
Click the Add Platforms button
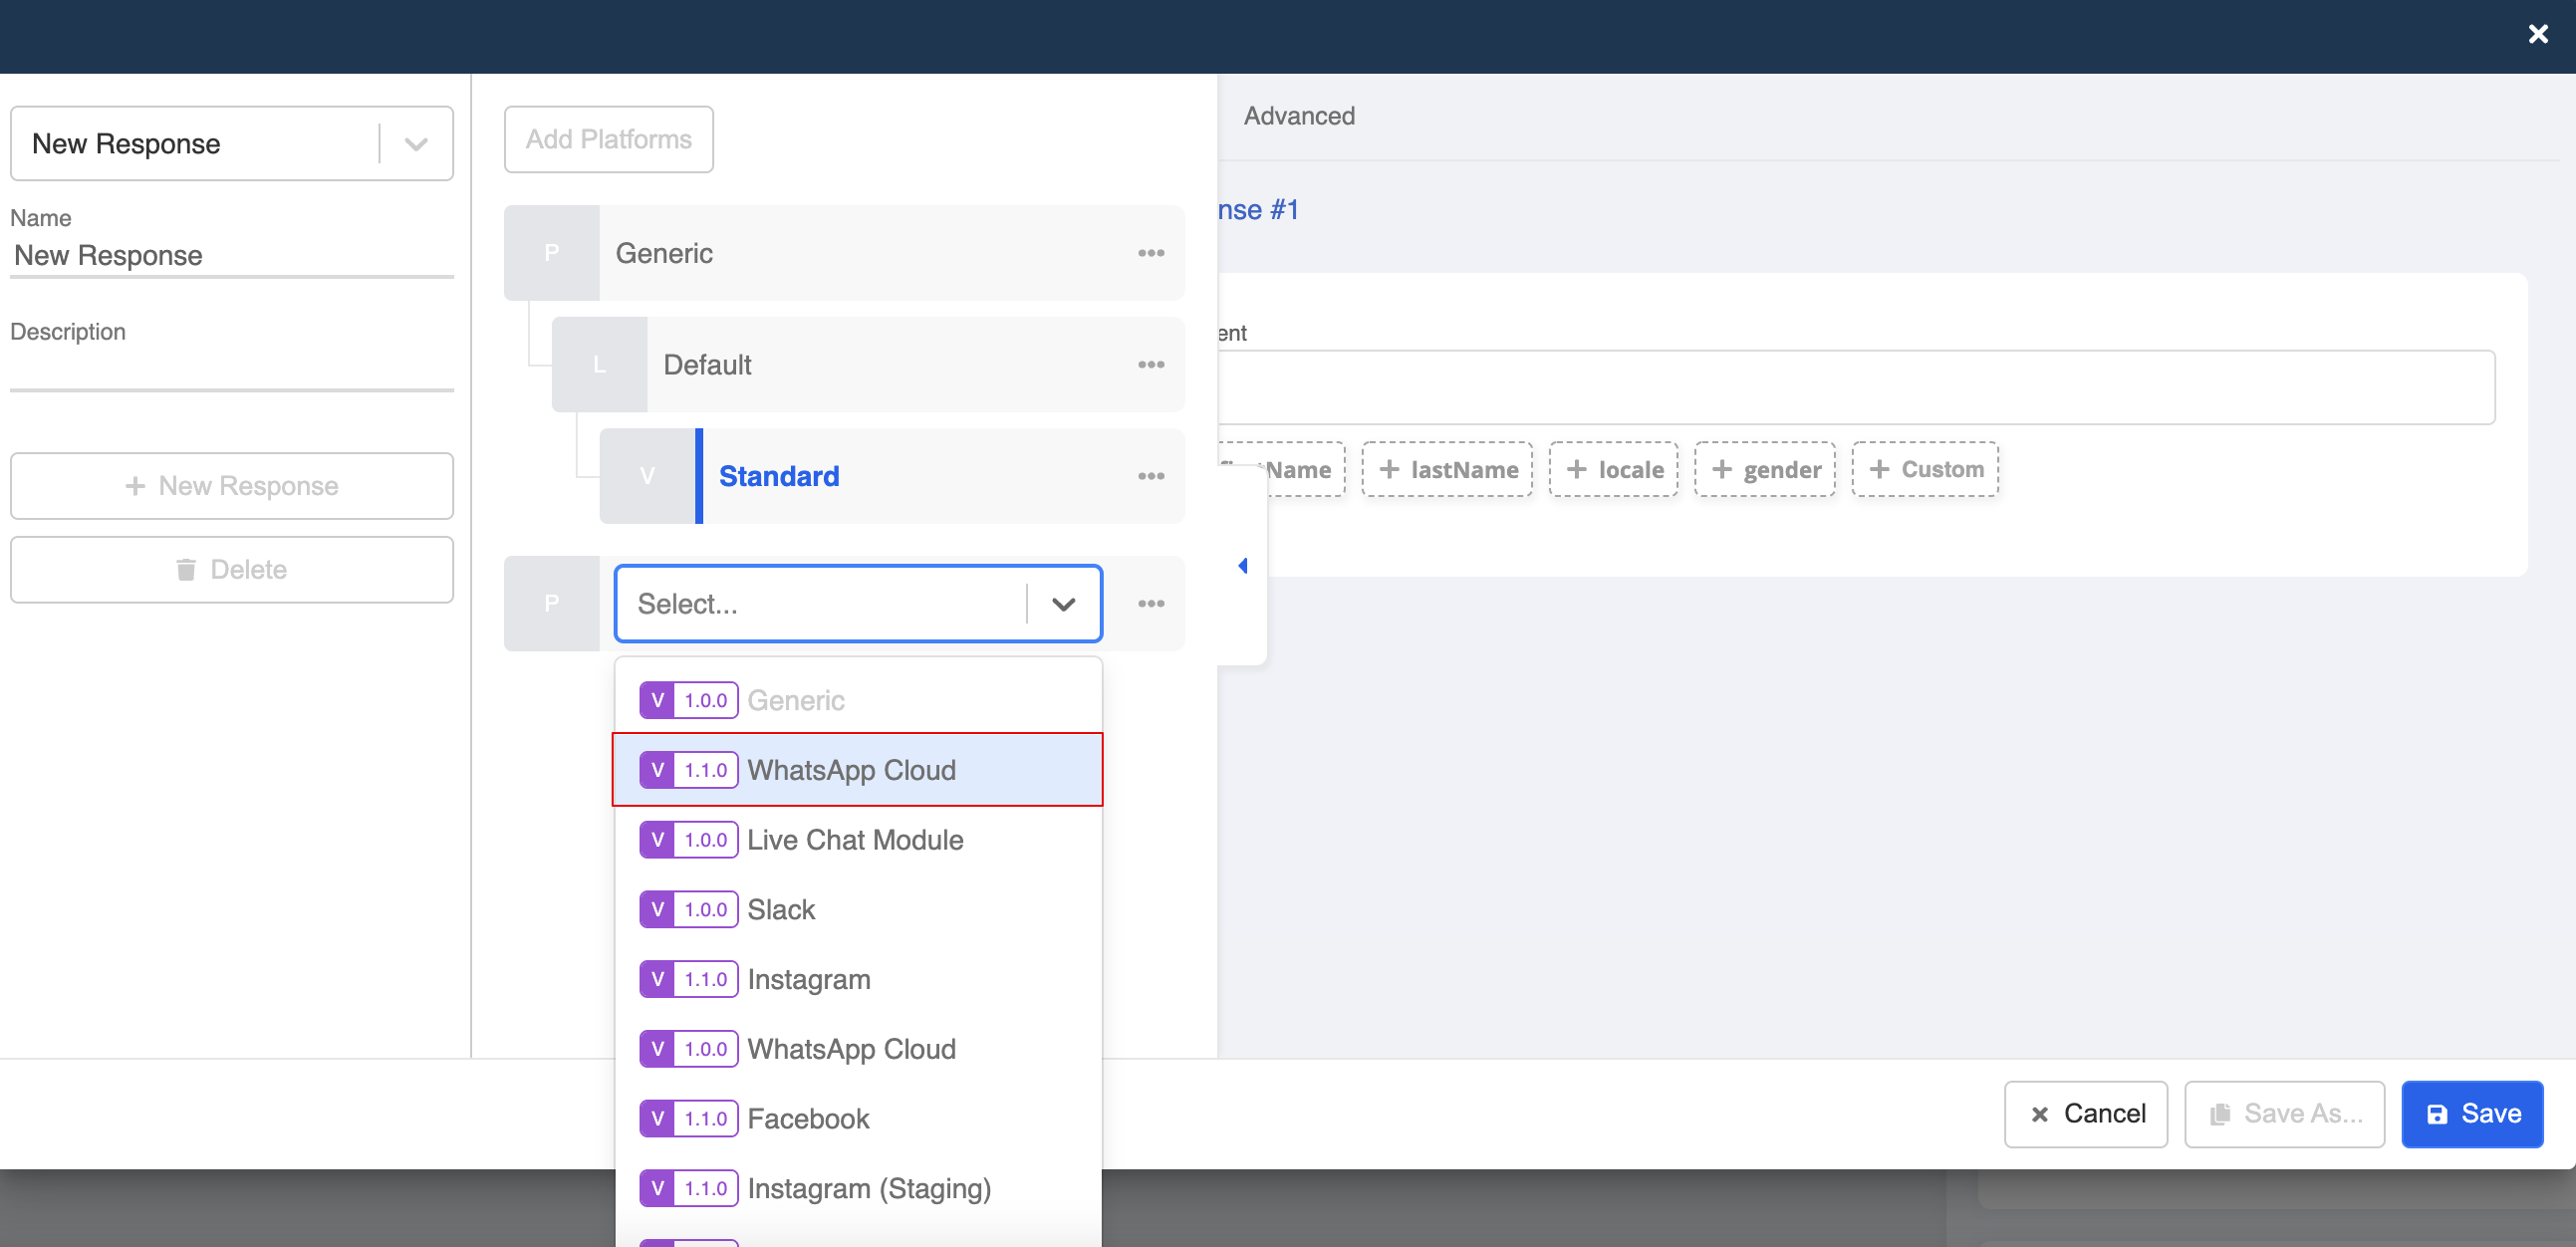[608, 139]
